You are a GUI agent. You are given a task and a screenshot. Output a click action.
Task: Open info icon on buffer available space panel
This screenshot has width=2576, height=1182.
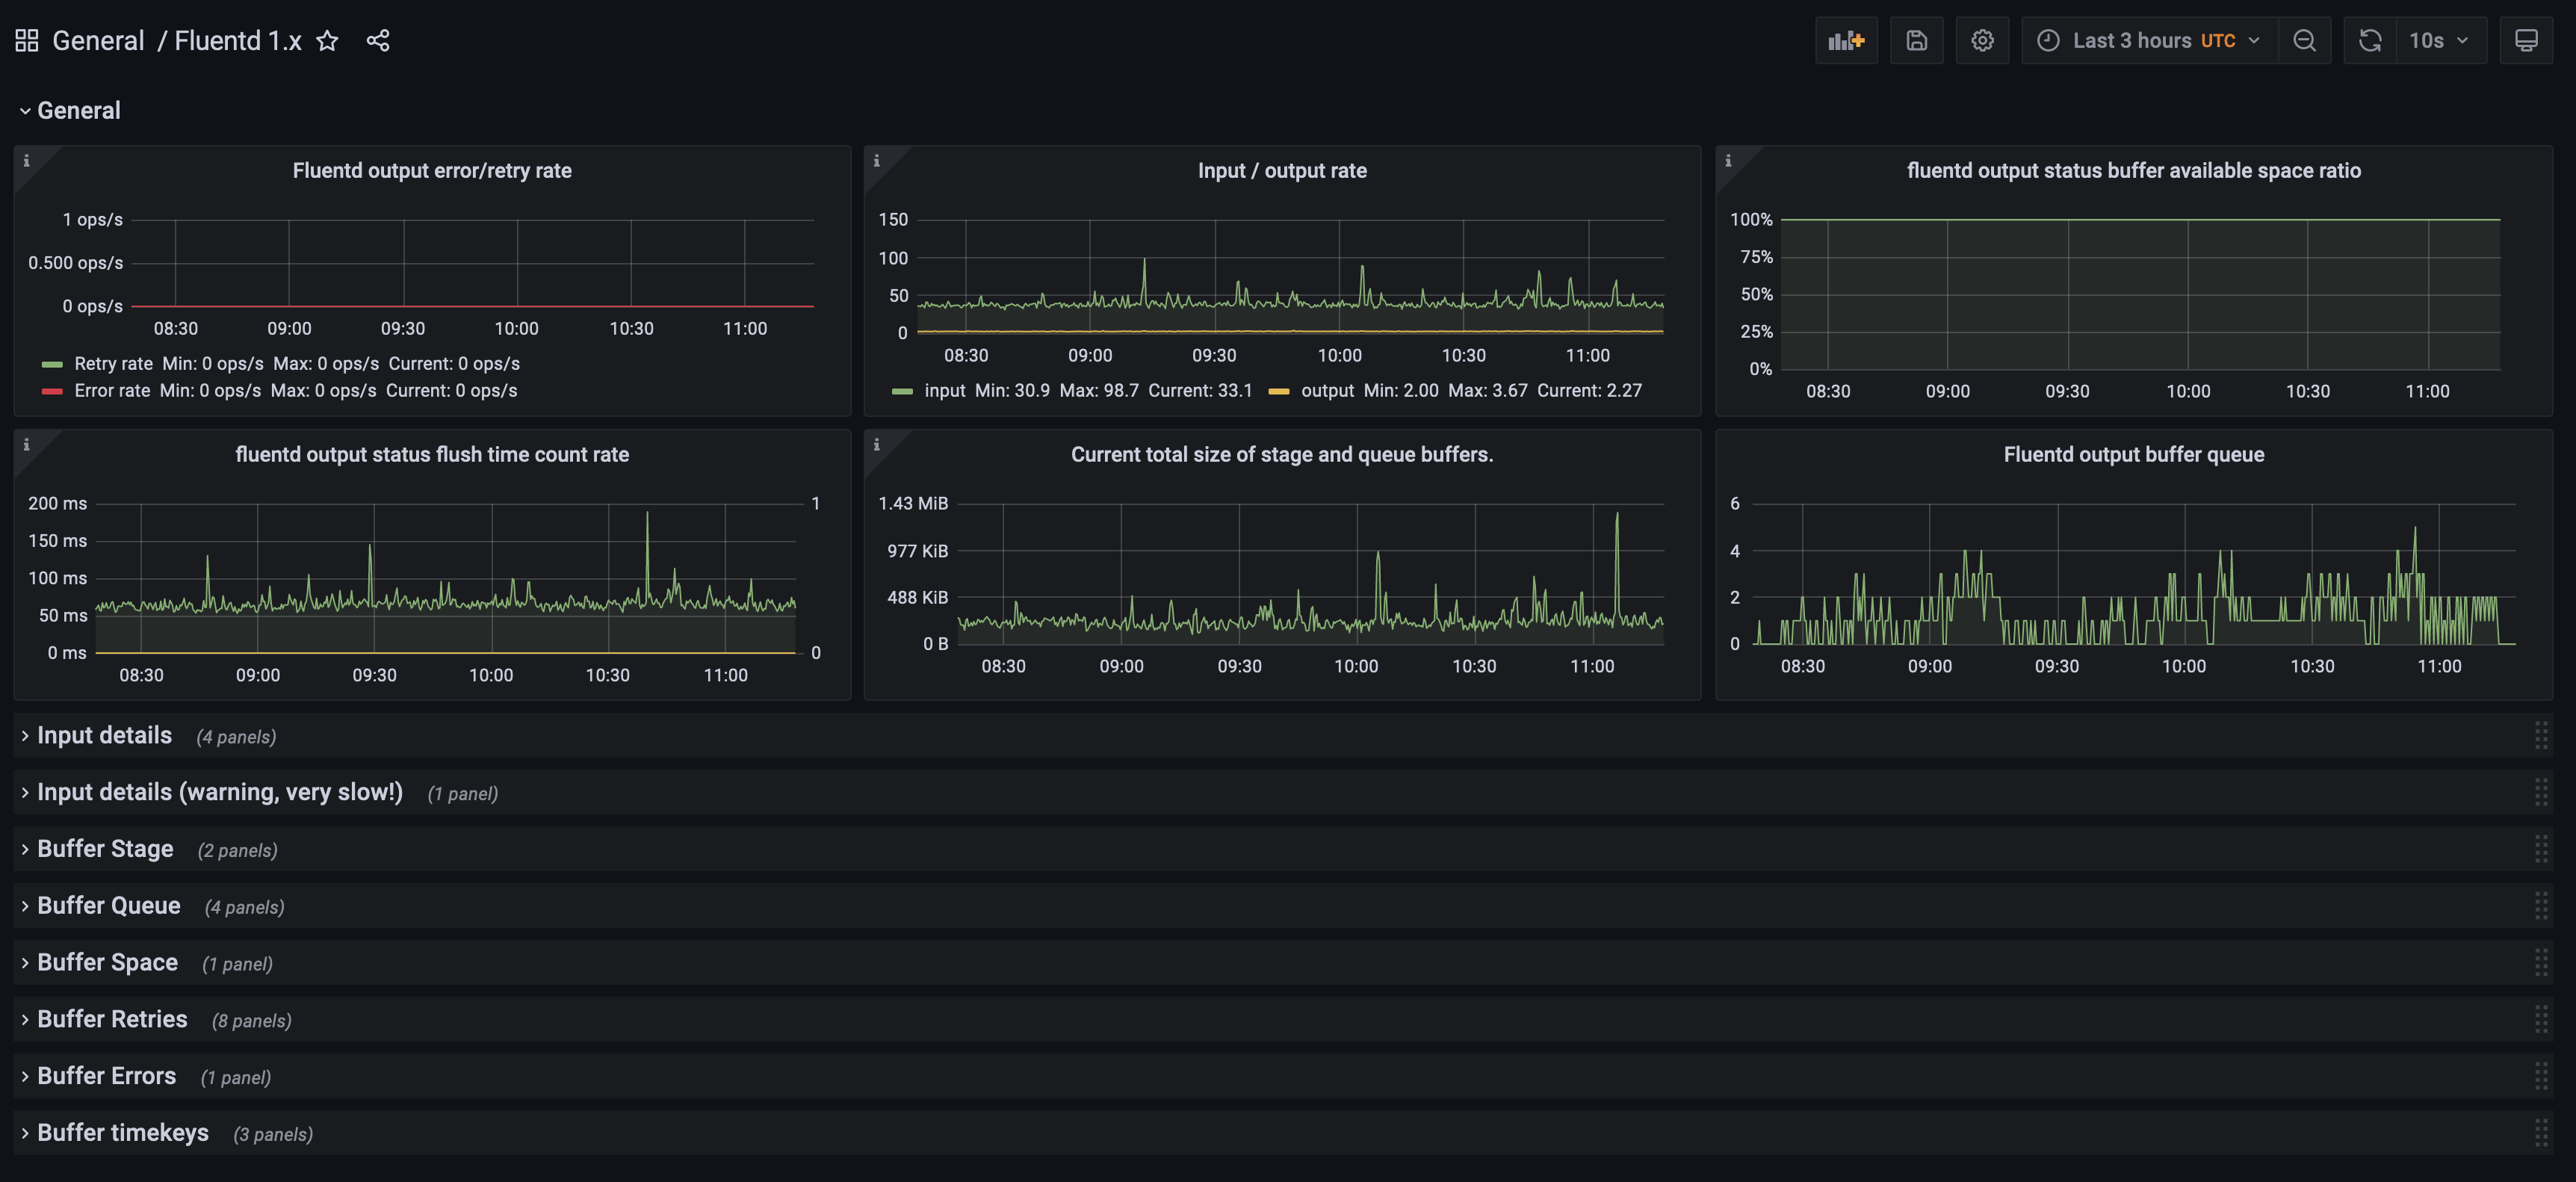point(1728,160)
